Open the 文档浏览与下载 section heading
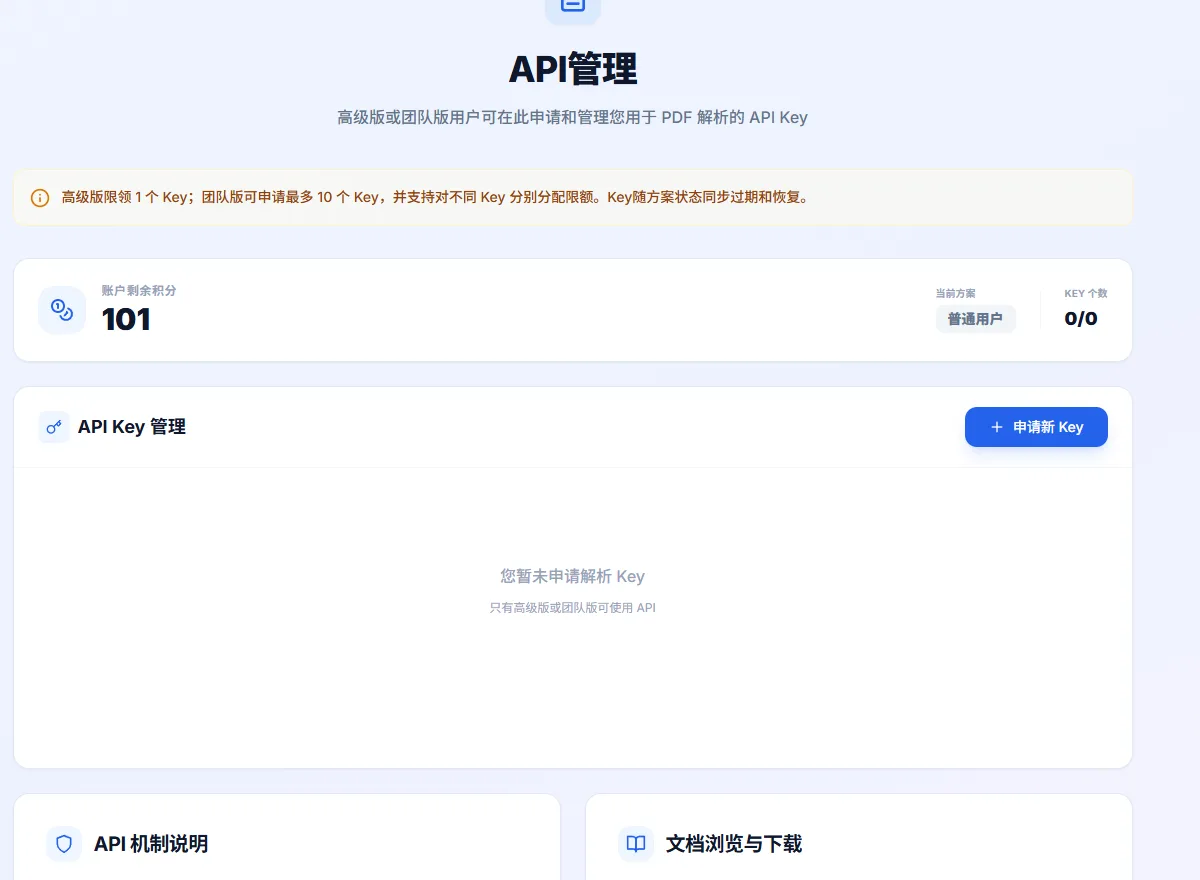 click(x=733, y=844)
